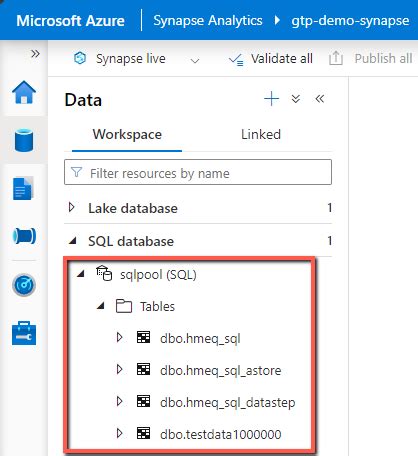Click the sqlpool database icon

point(104,273)
